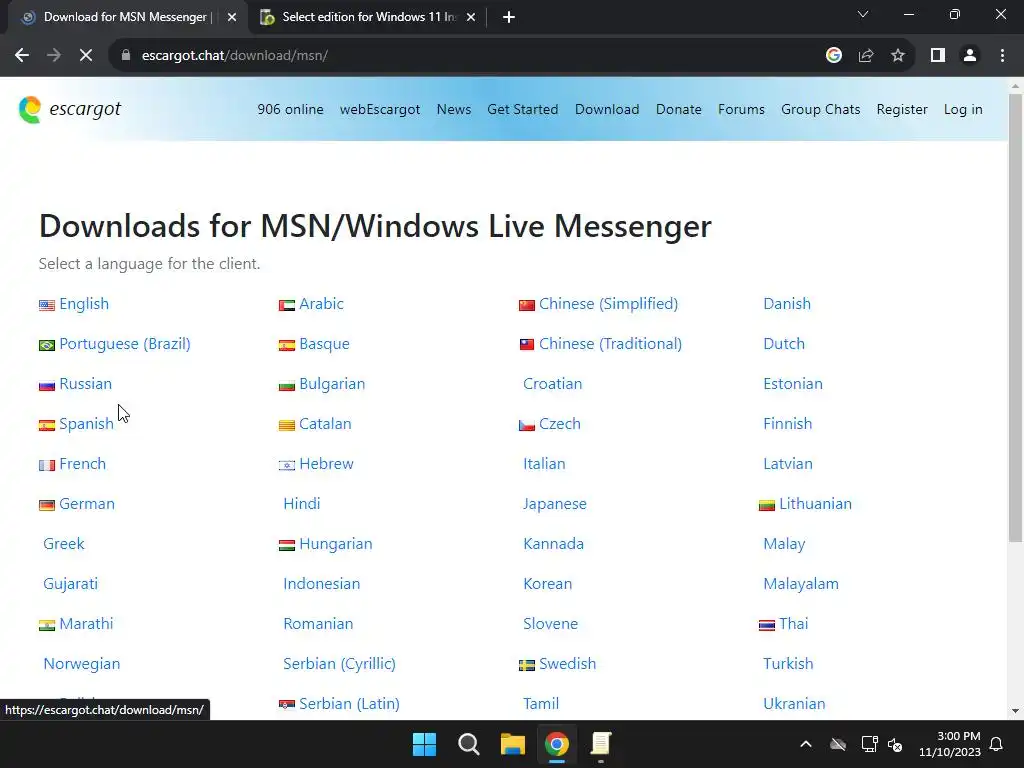The height and width of the screenshot is (768, 1024).
Task: Select the Danish language link
Action: coord(787,304)
